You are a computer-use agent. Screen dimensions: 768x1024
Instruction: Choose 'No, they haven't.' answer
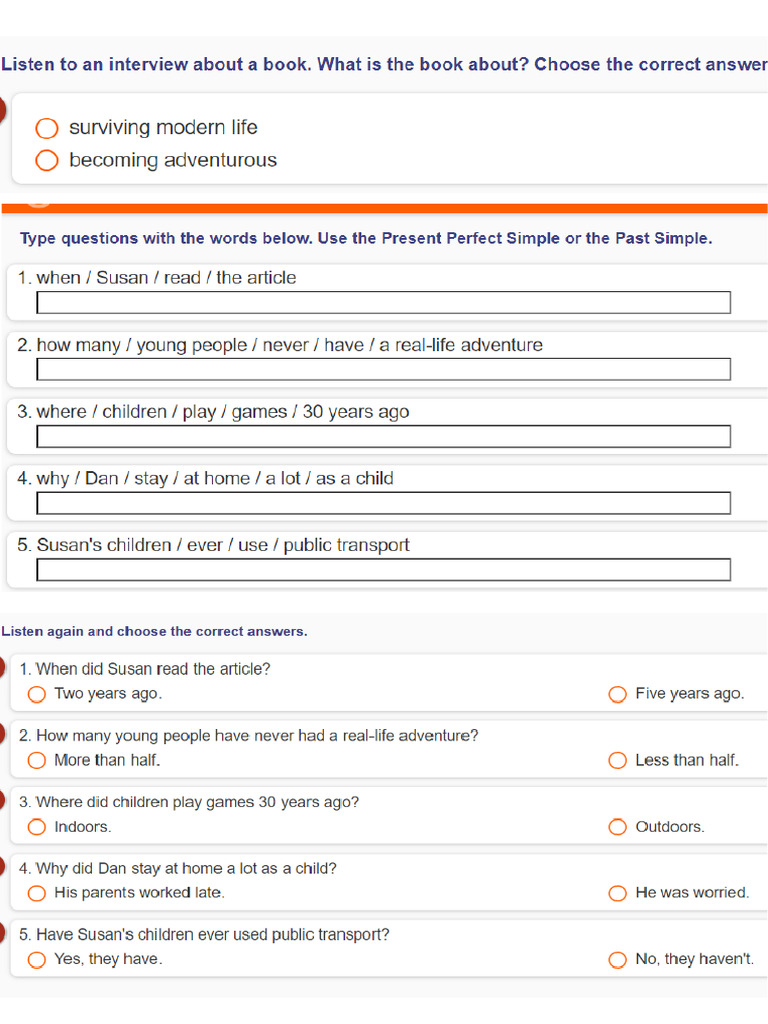tap(618, 960)
